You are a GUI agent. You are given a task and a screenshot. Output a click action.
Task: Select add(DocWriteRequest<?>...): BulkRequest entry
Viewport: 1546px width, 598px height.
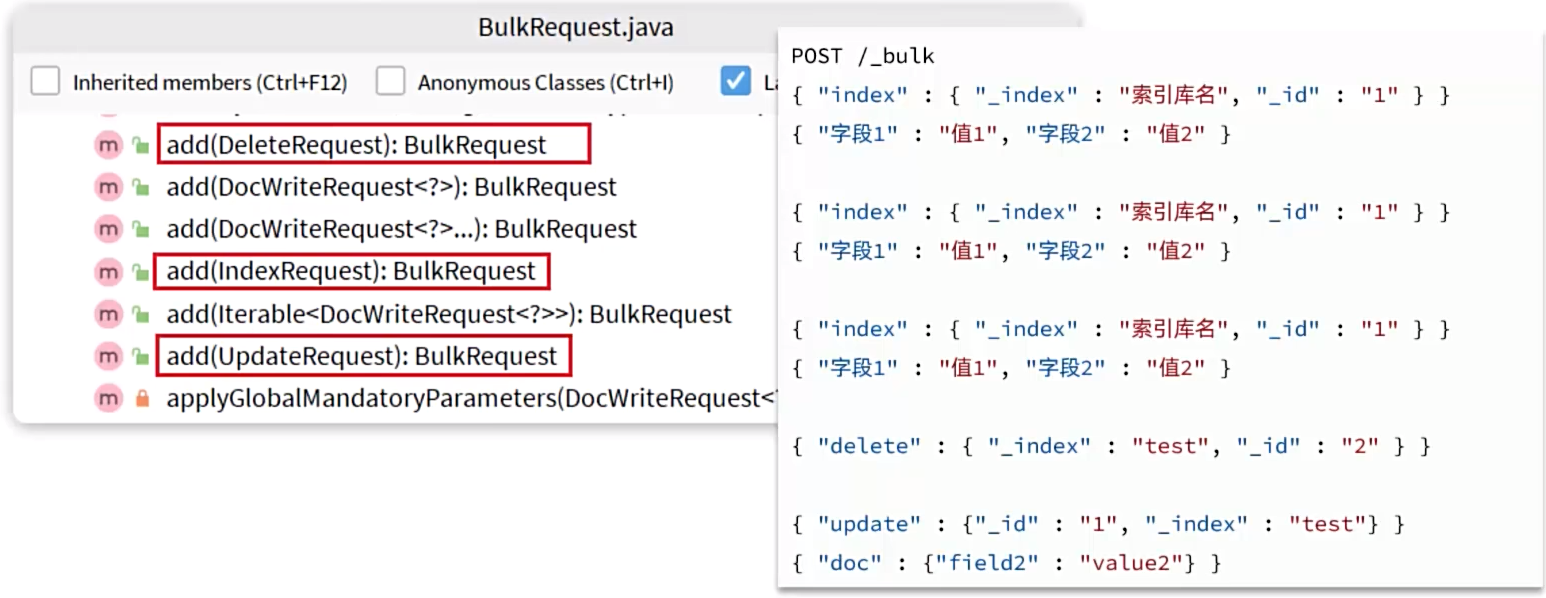[x=401, y=229]
